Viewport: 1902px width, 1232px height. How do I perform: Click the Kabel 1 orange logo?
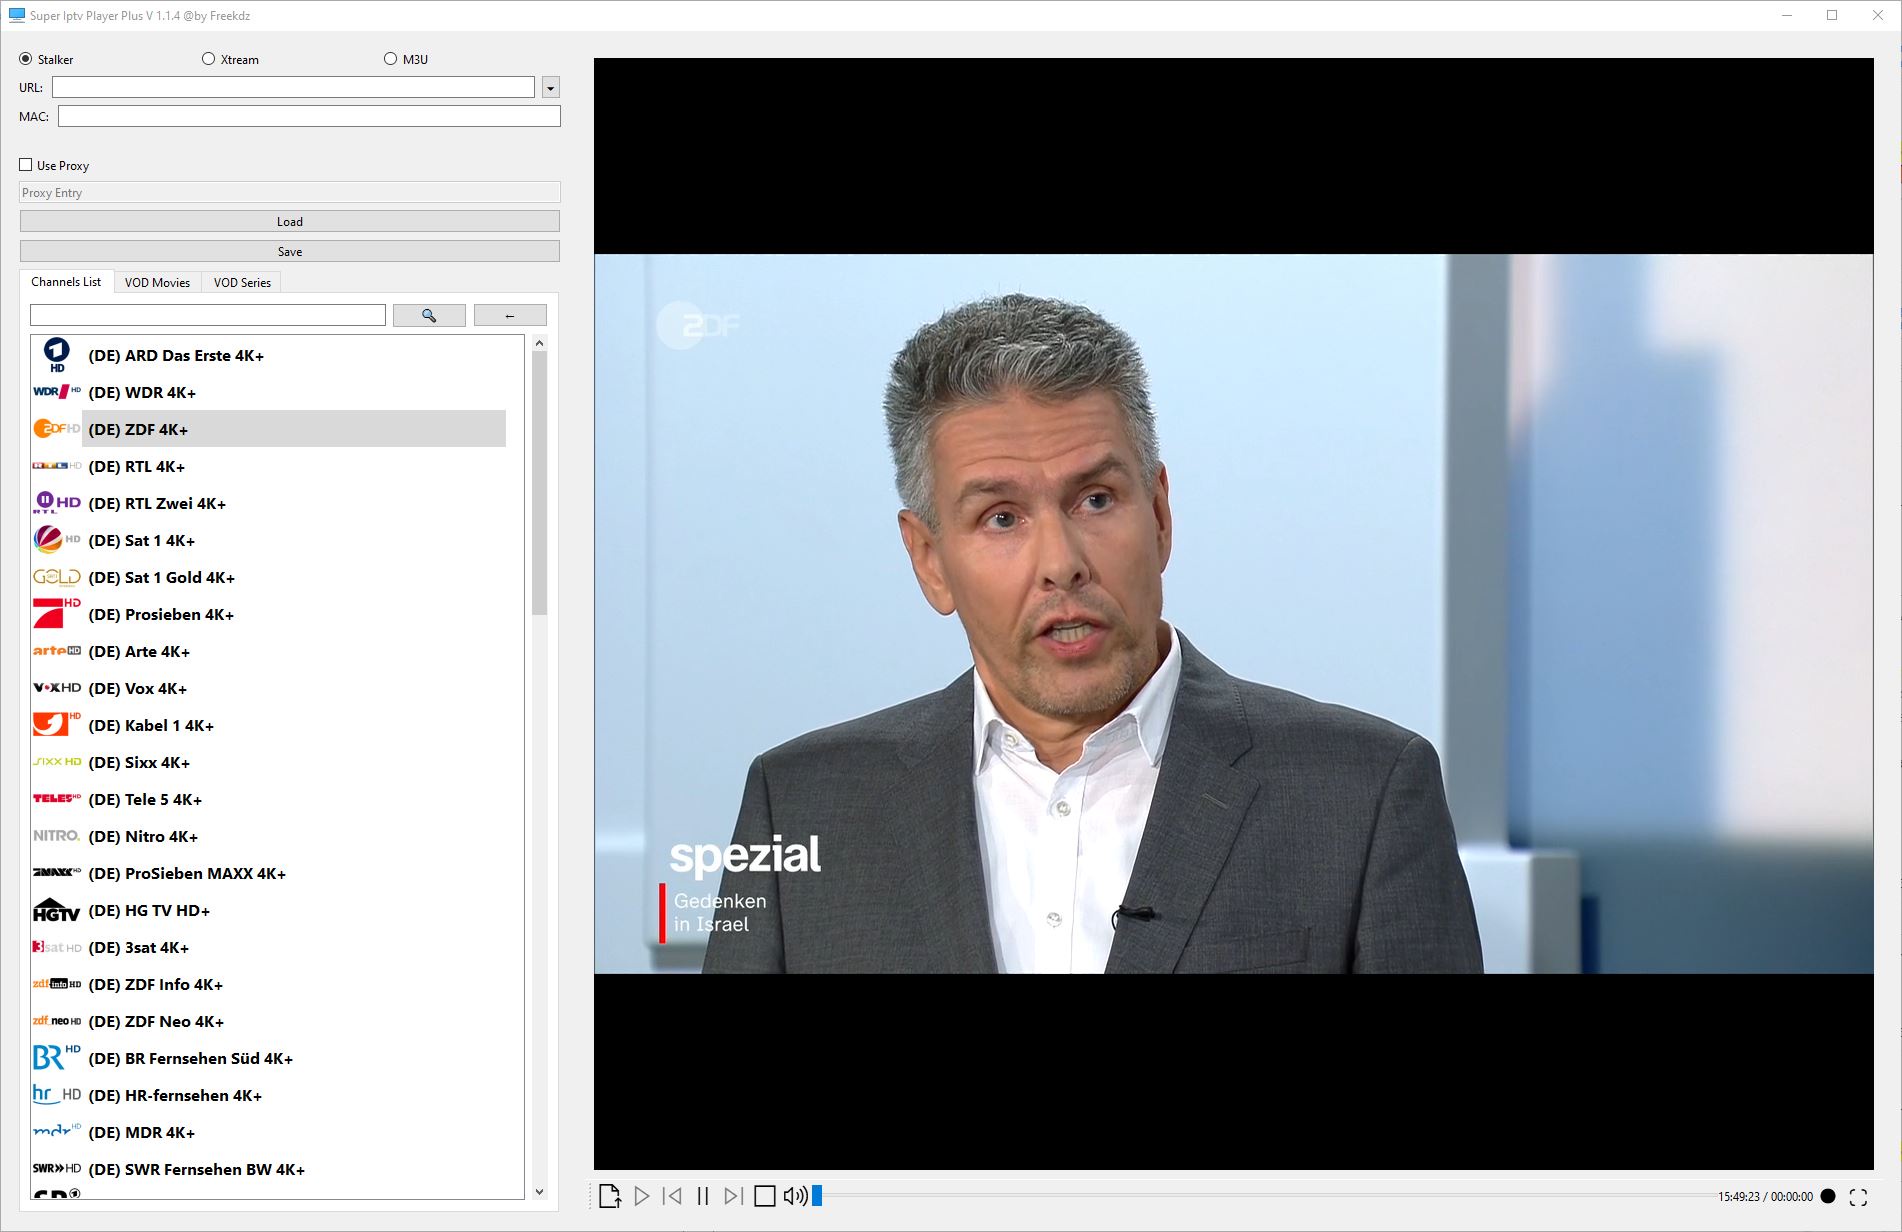57,724
